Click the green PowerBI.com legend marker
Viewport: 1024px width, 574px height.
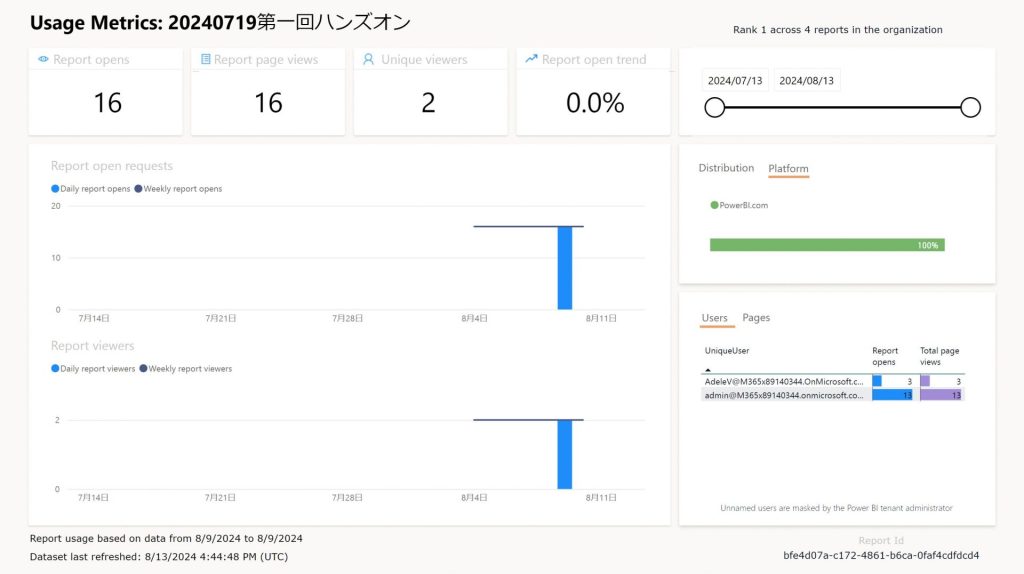point(714,205)
